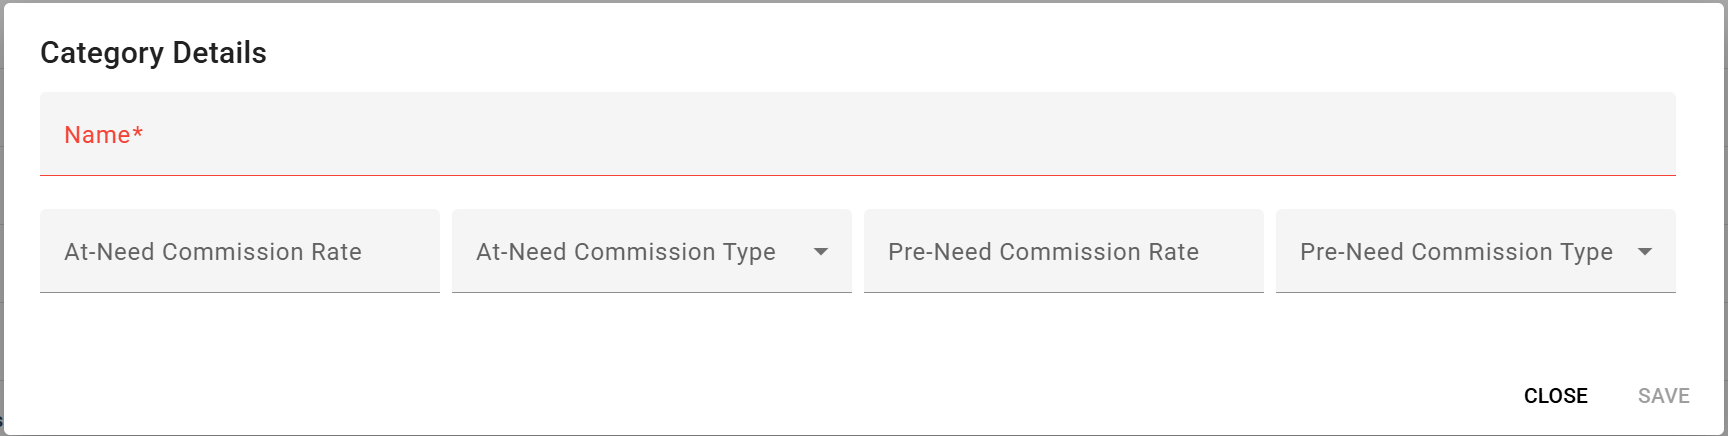Click the Pre-Need Commission Type dropdown arrow

1645,252
